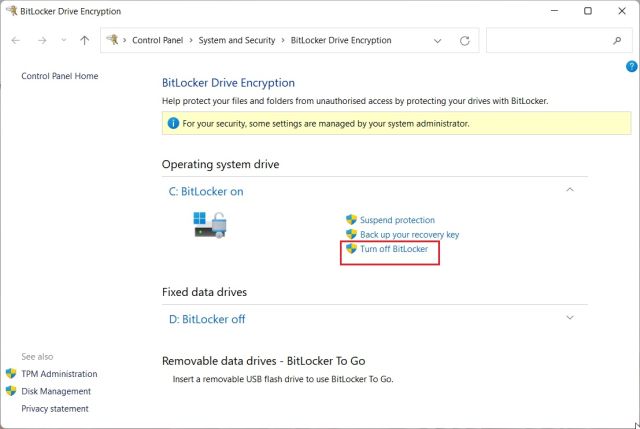The height and width of the screenshot is (429, 640).
Task: Open Back up your recovery key
Action: coord(409,234)
